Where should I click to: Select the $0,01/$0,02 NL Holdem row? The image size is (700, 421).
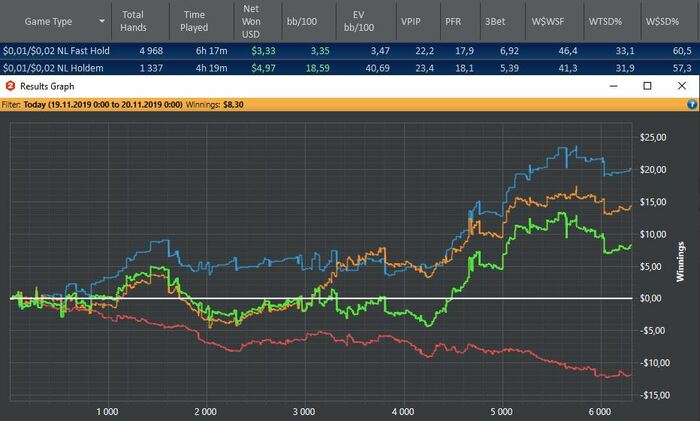(x=350, y=68)
